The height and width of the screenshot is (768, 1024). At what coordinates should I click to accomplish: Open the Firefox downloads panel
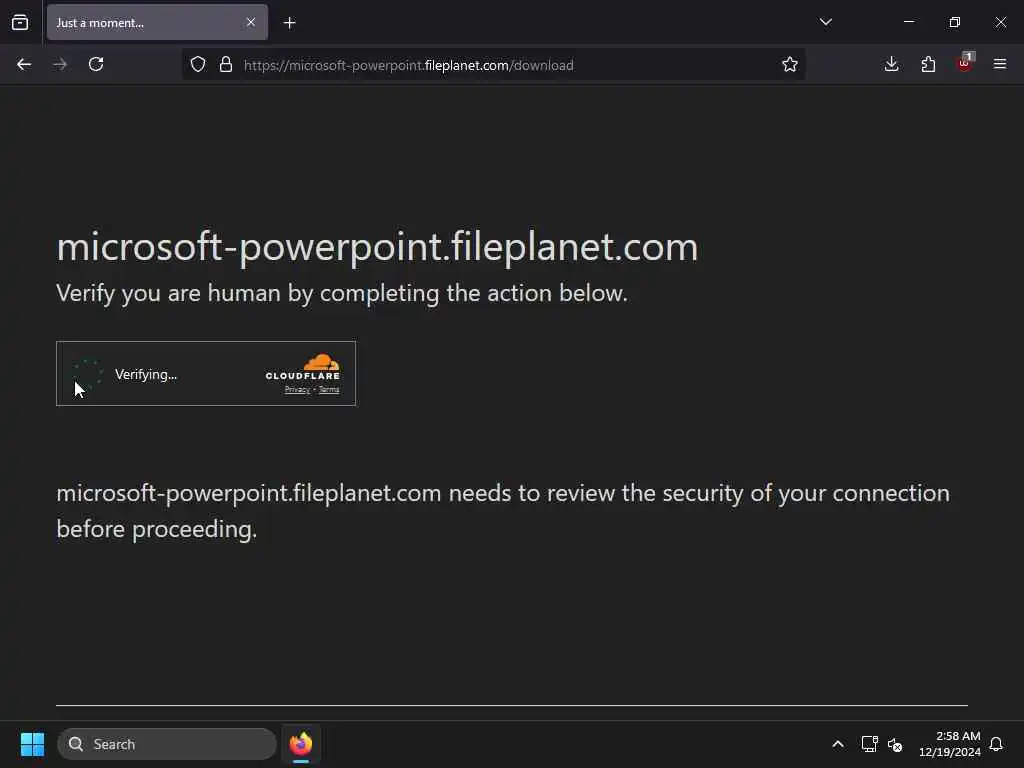point(891,64)
